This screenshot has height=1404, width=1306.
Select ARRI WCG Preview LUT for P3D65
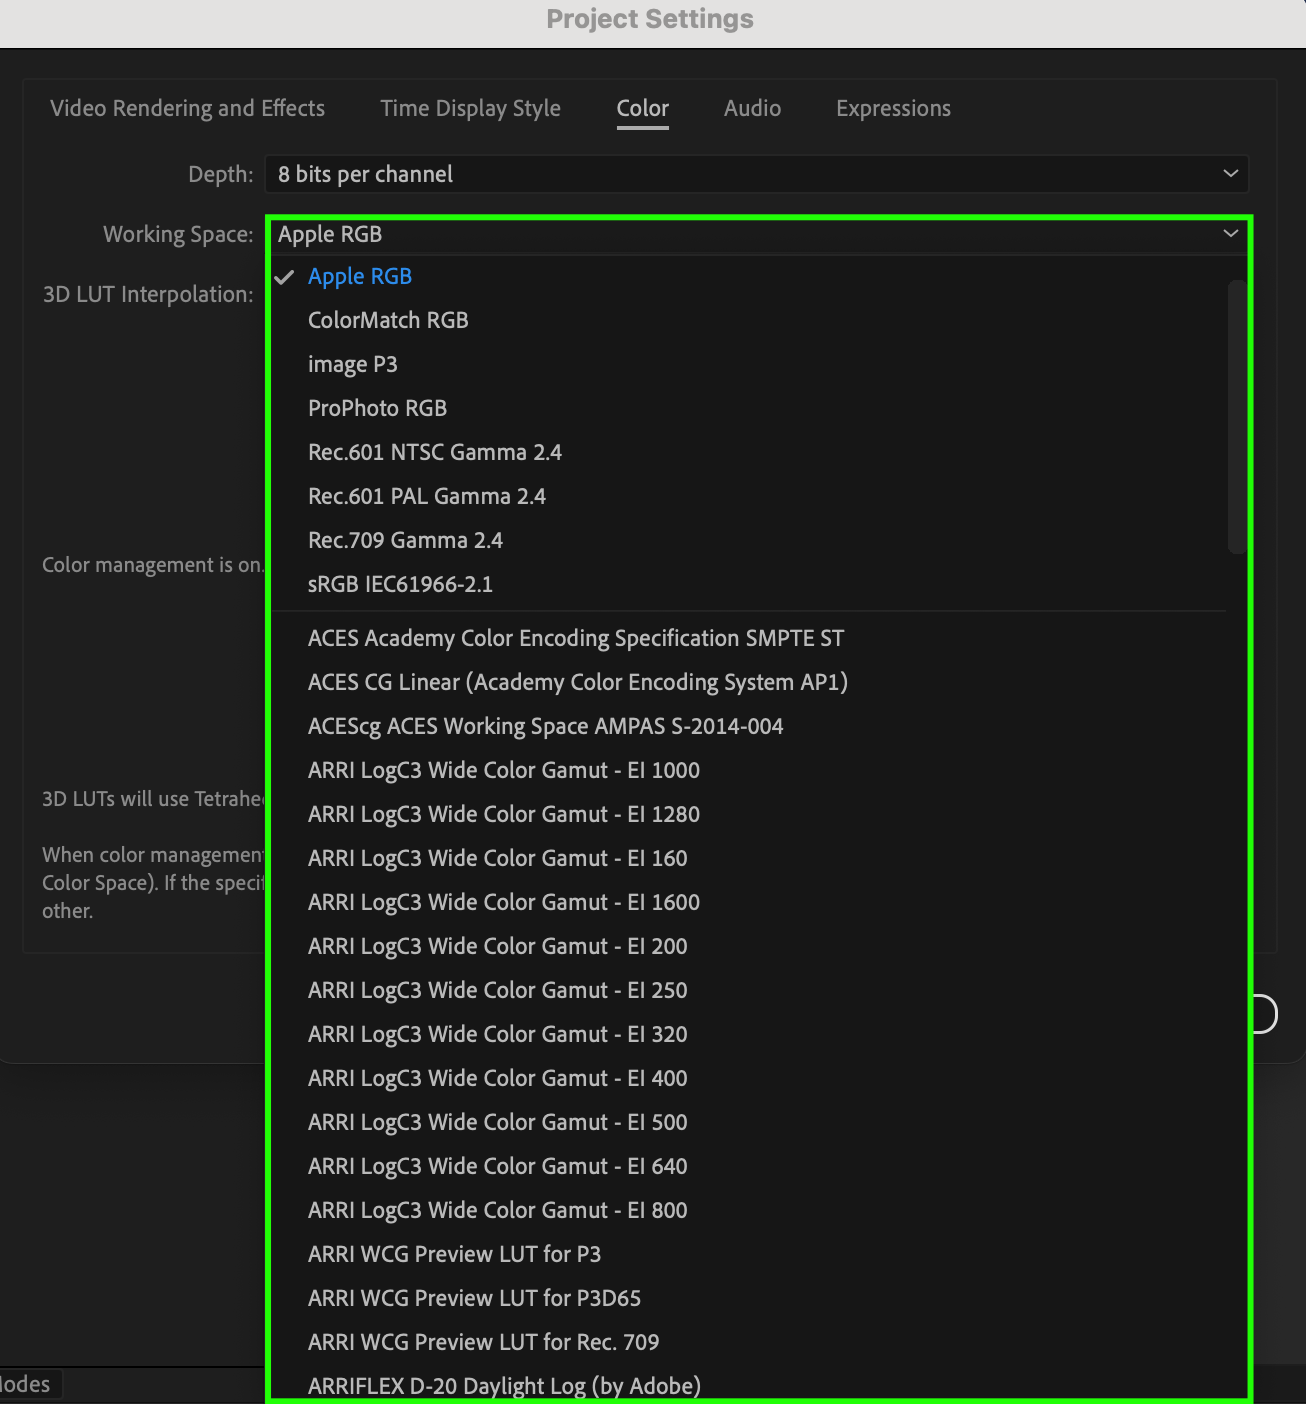(474, 1298)
